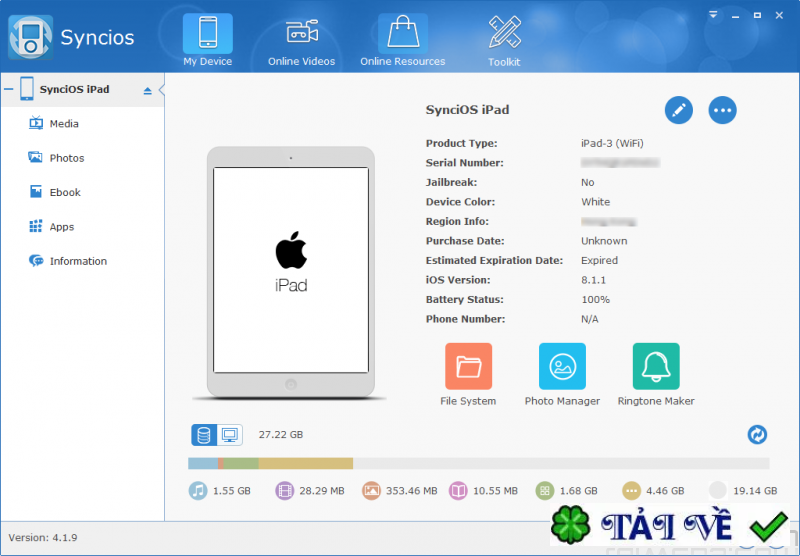Open the window dropdown menu arrow
Viewport: 800px width, 556px height.
[713, 15]
